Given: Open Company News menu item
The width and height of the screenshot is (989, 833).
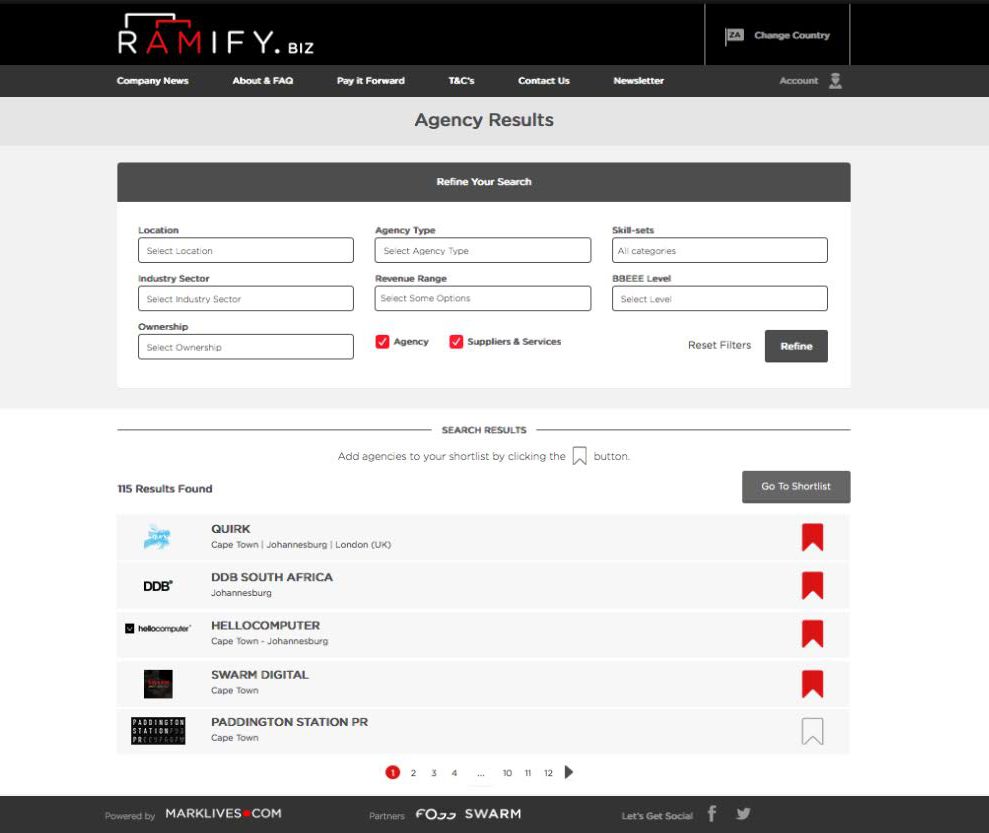Looking at the screenshot, I should point(153,81).
